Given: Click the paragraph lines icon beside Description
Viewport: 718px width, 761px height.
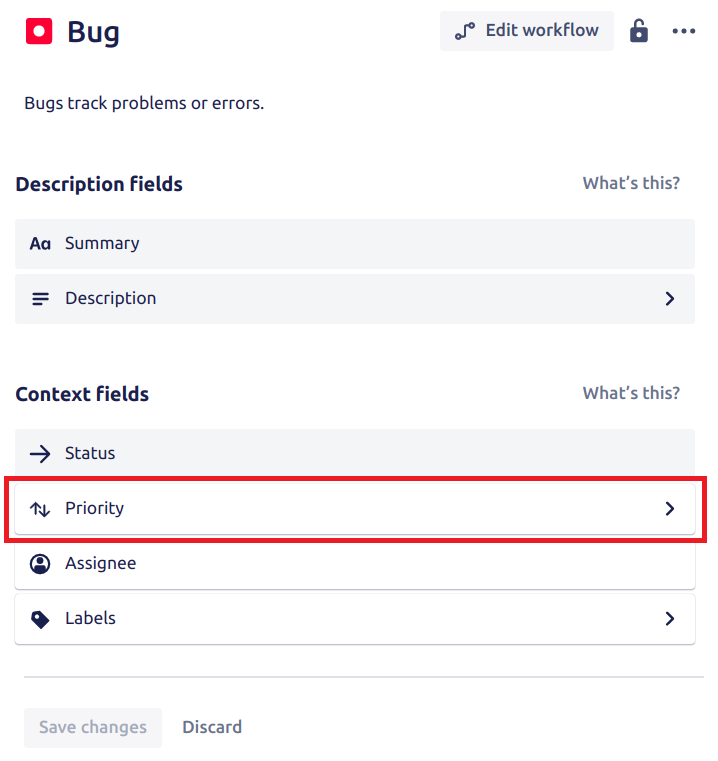Looking at the screenshot, I should [x=40, y=299].
